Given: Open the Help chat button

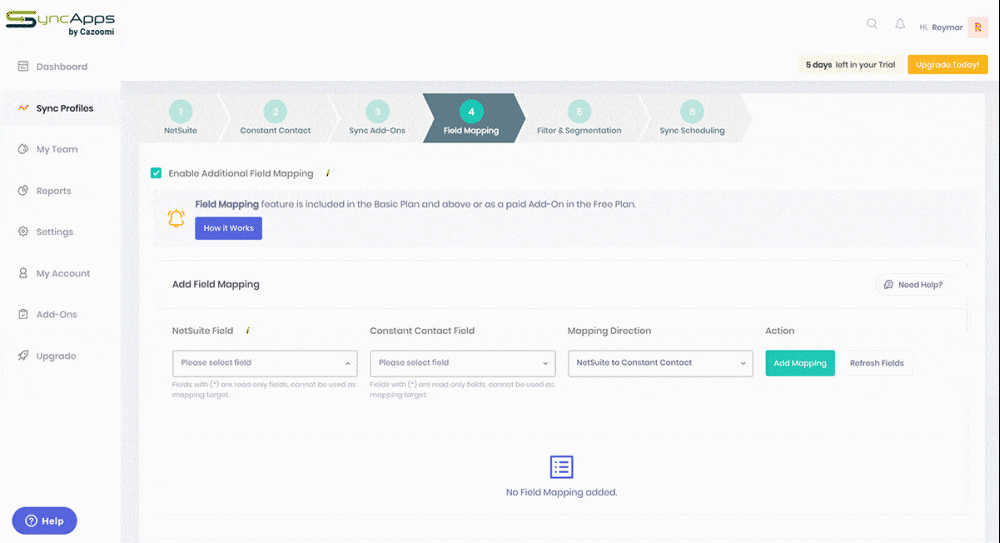Looking at the screenshot, I should click(45, 521).
